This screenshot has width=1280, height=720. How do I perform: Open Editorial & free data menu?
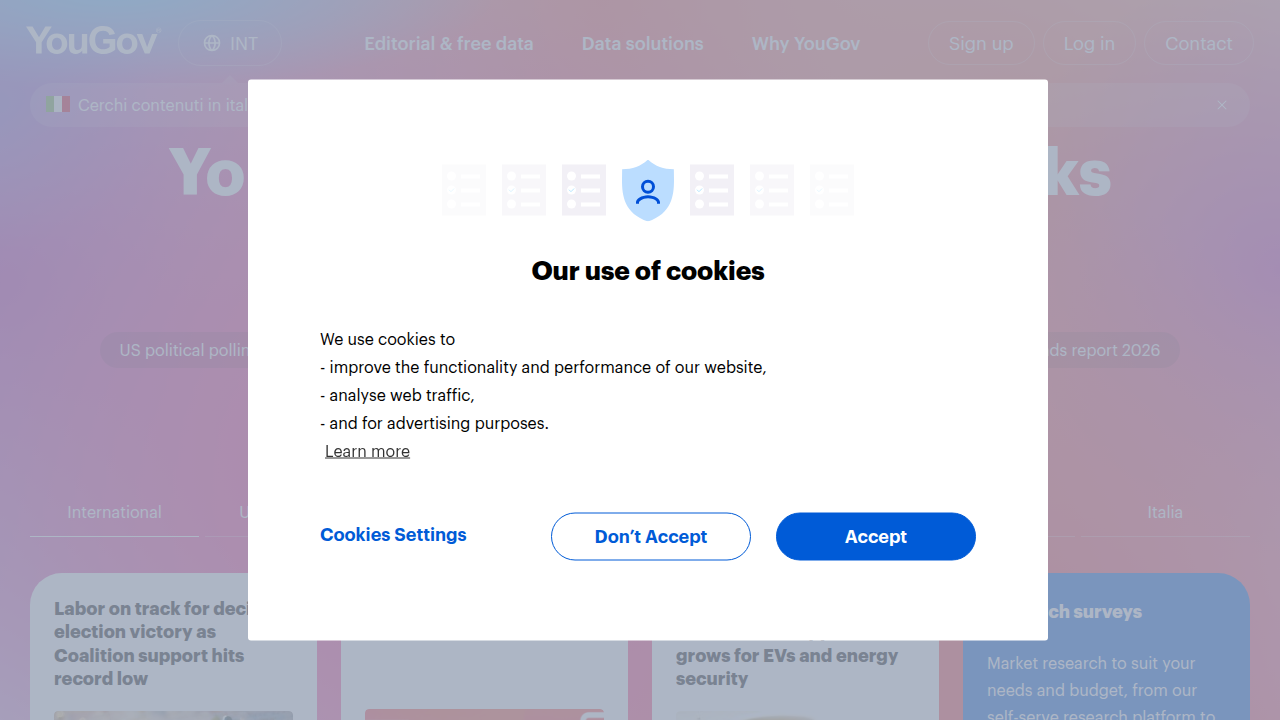click(x=448, y=44)
